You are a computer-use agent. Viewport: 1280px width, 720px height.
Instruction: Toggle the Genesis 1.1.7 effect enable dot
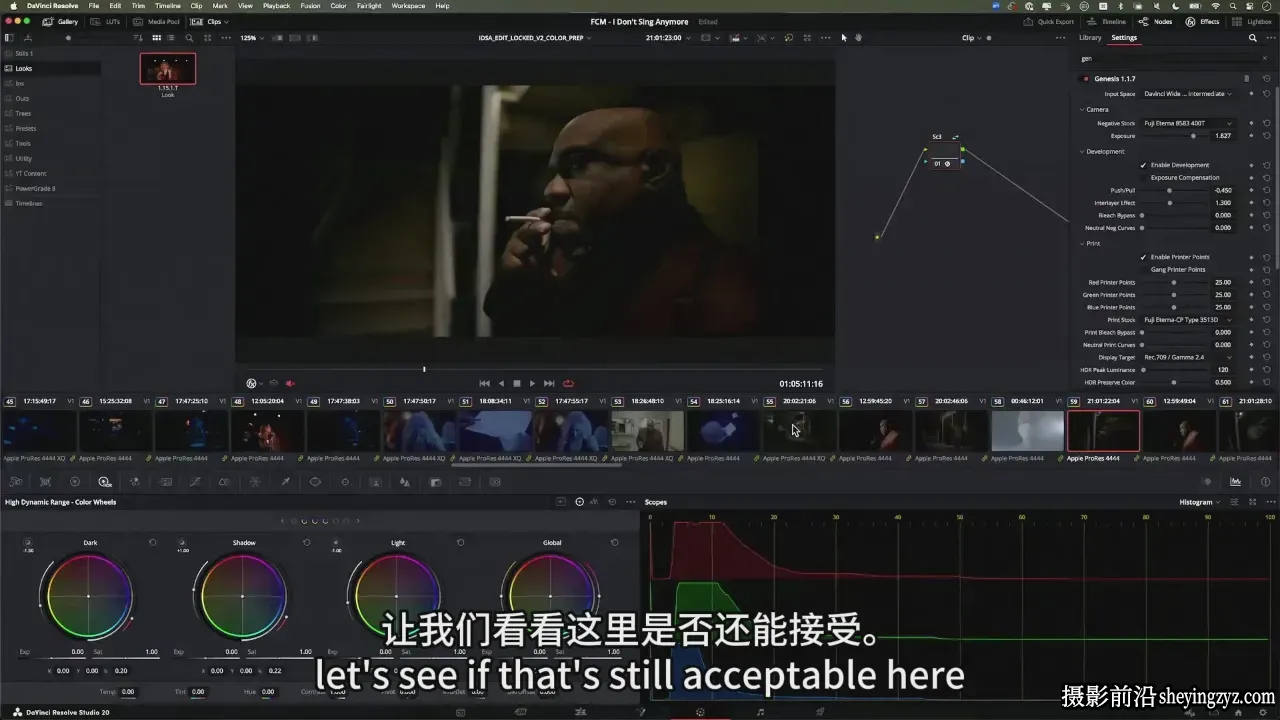pyautogui.click(x=1086, y=78)
